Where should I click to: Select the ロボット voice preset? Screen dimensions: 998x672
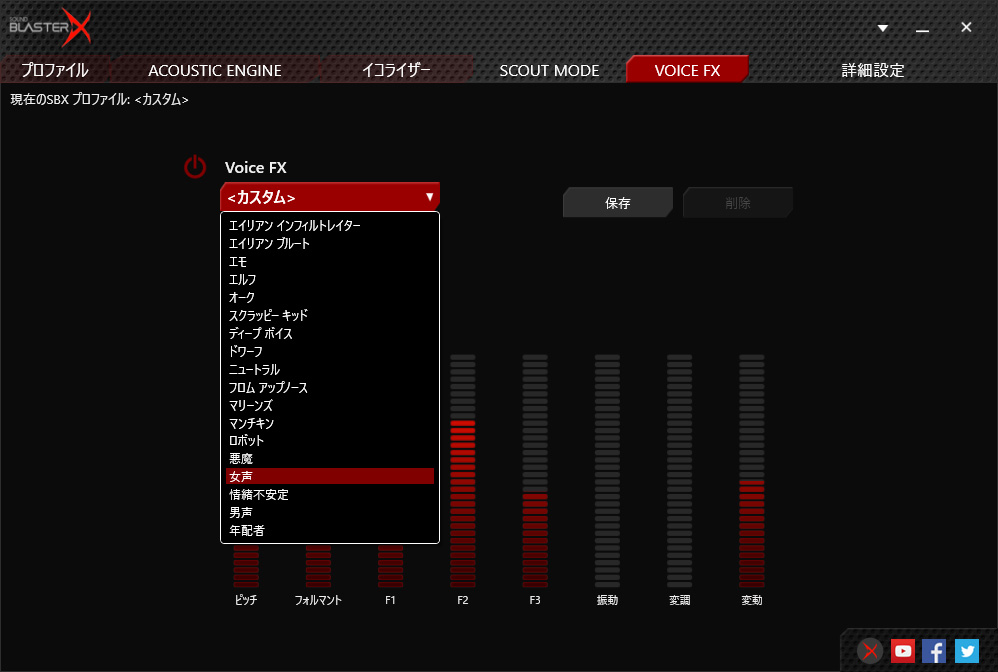point(330,440)
